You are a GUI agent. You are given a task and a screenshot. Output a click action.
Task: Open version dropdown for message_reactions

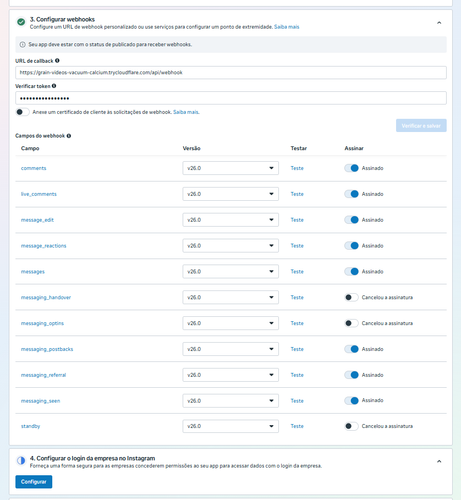point(230,246)
